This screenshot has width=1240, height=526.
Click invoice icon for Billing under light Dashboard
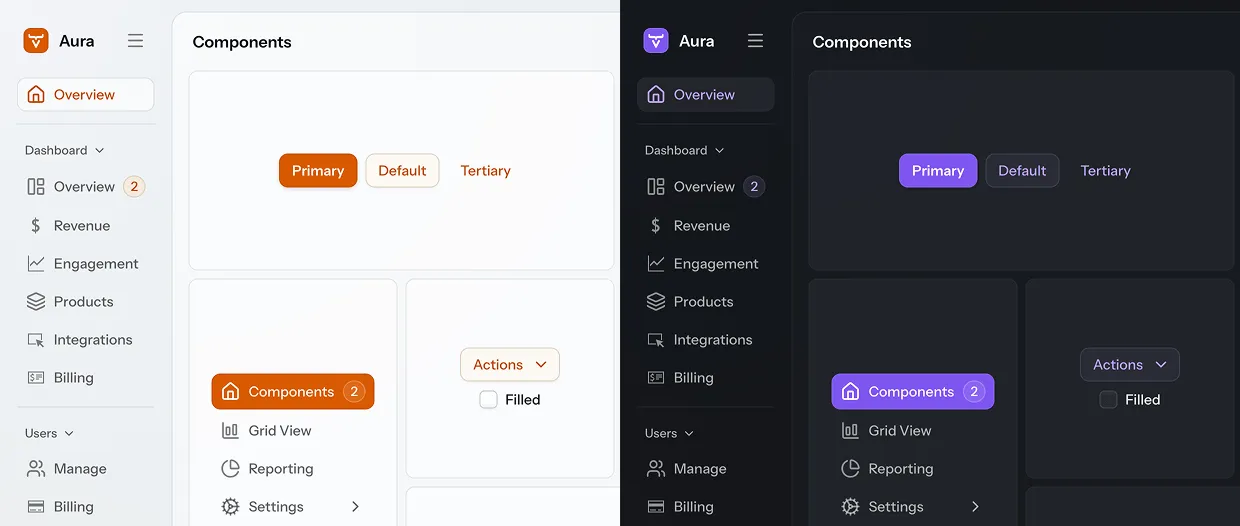(36, 378)
